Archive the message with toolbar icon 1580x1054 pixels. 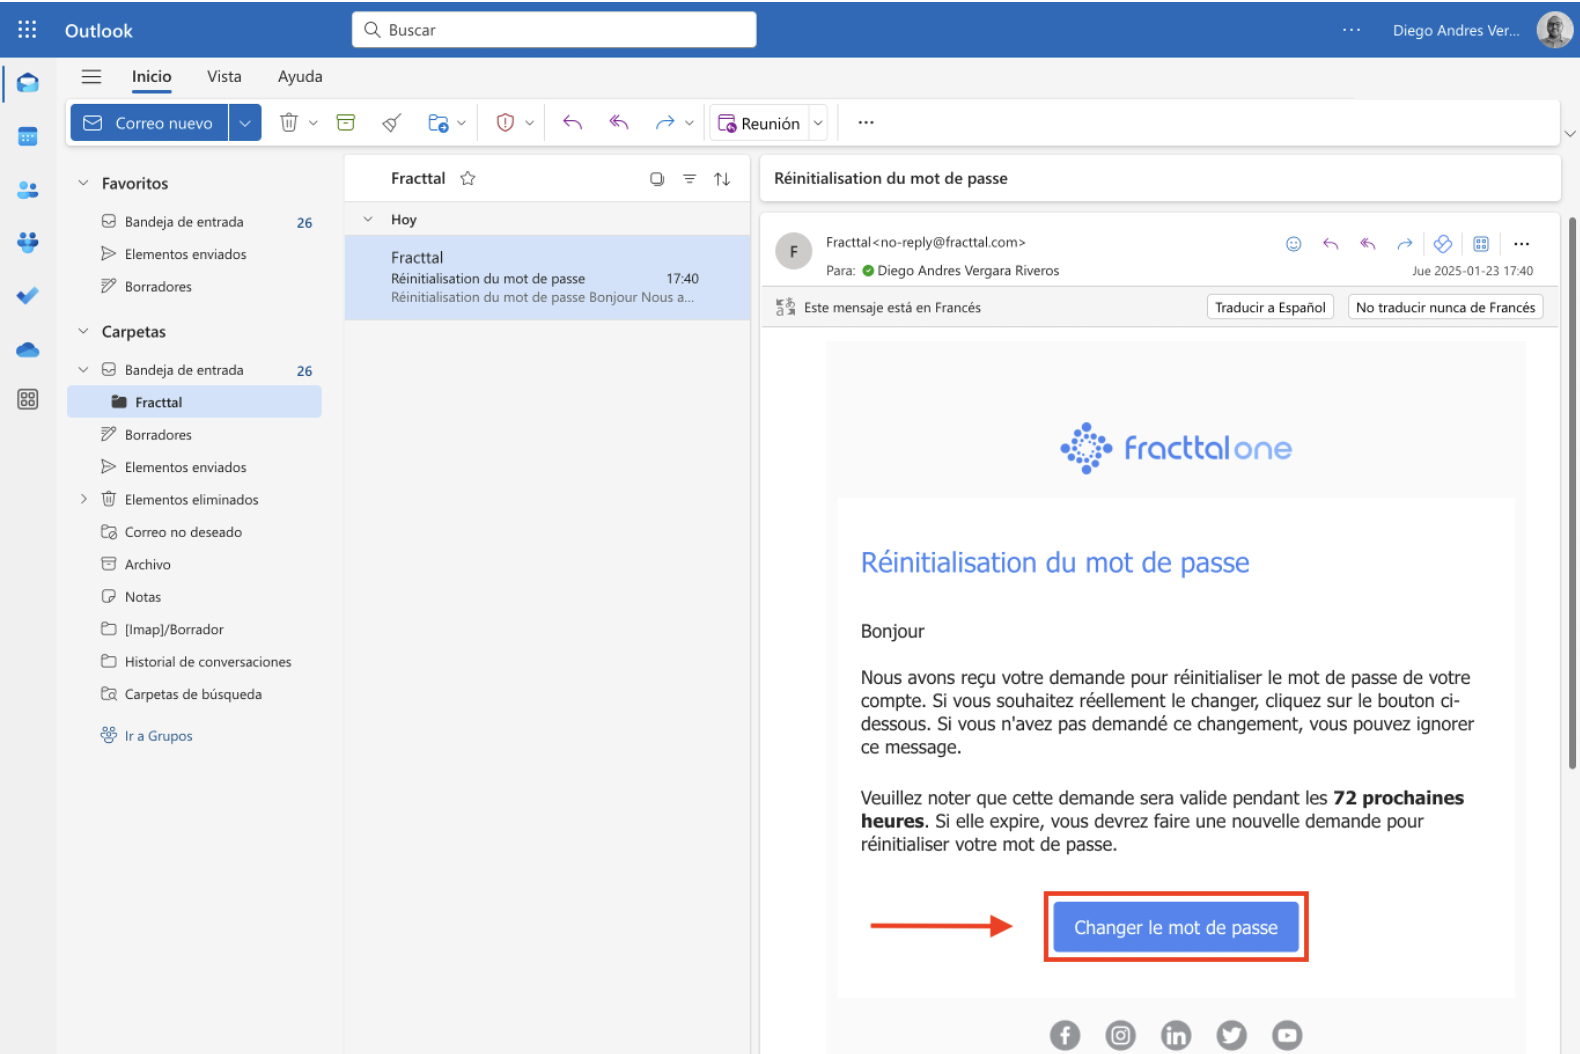click(x=346, y=123)
